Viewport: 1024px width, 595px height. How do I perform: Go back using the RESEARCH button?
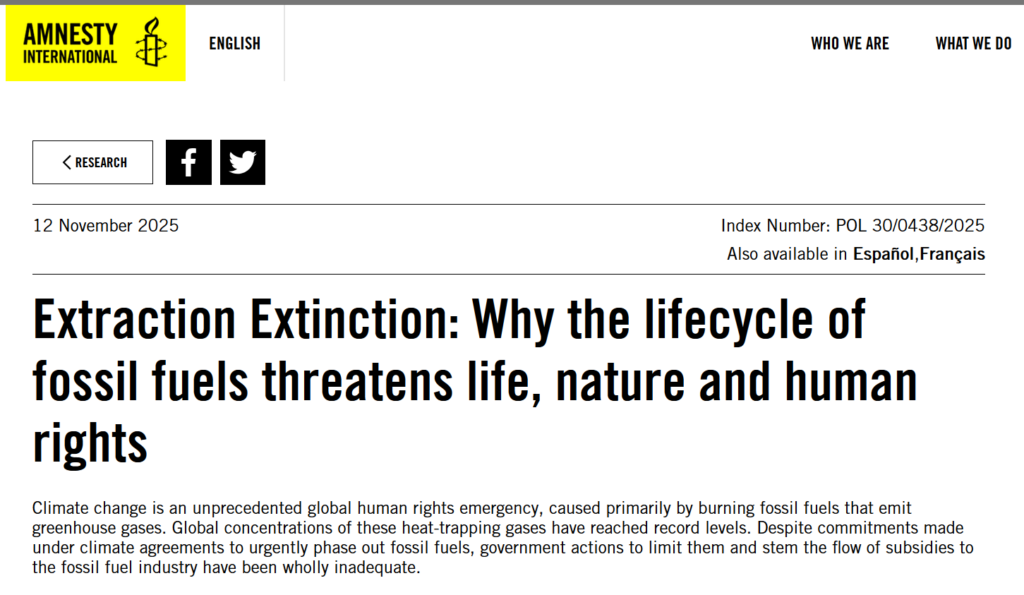click(x=93, y=163)
